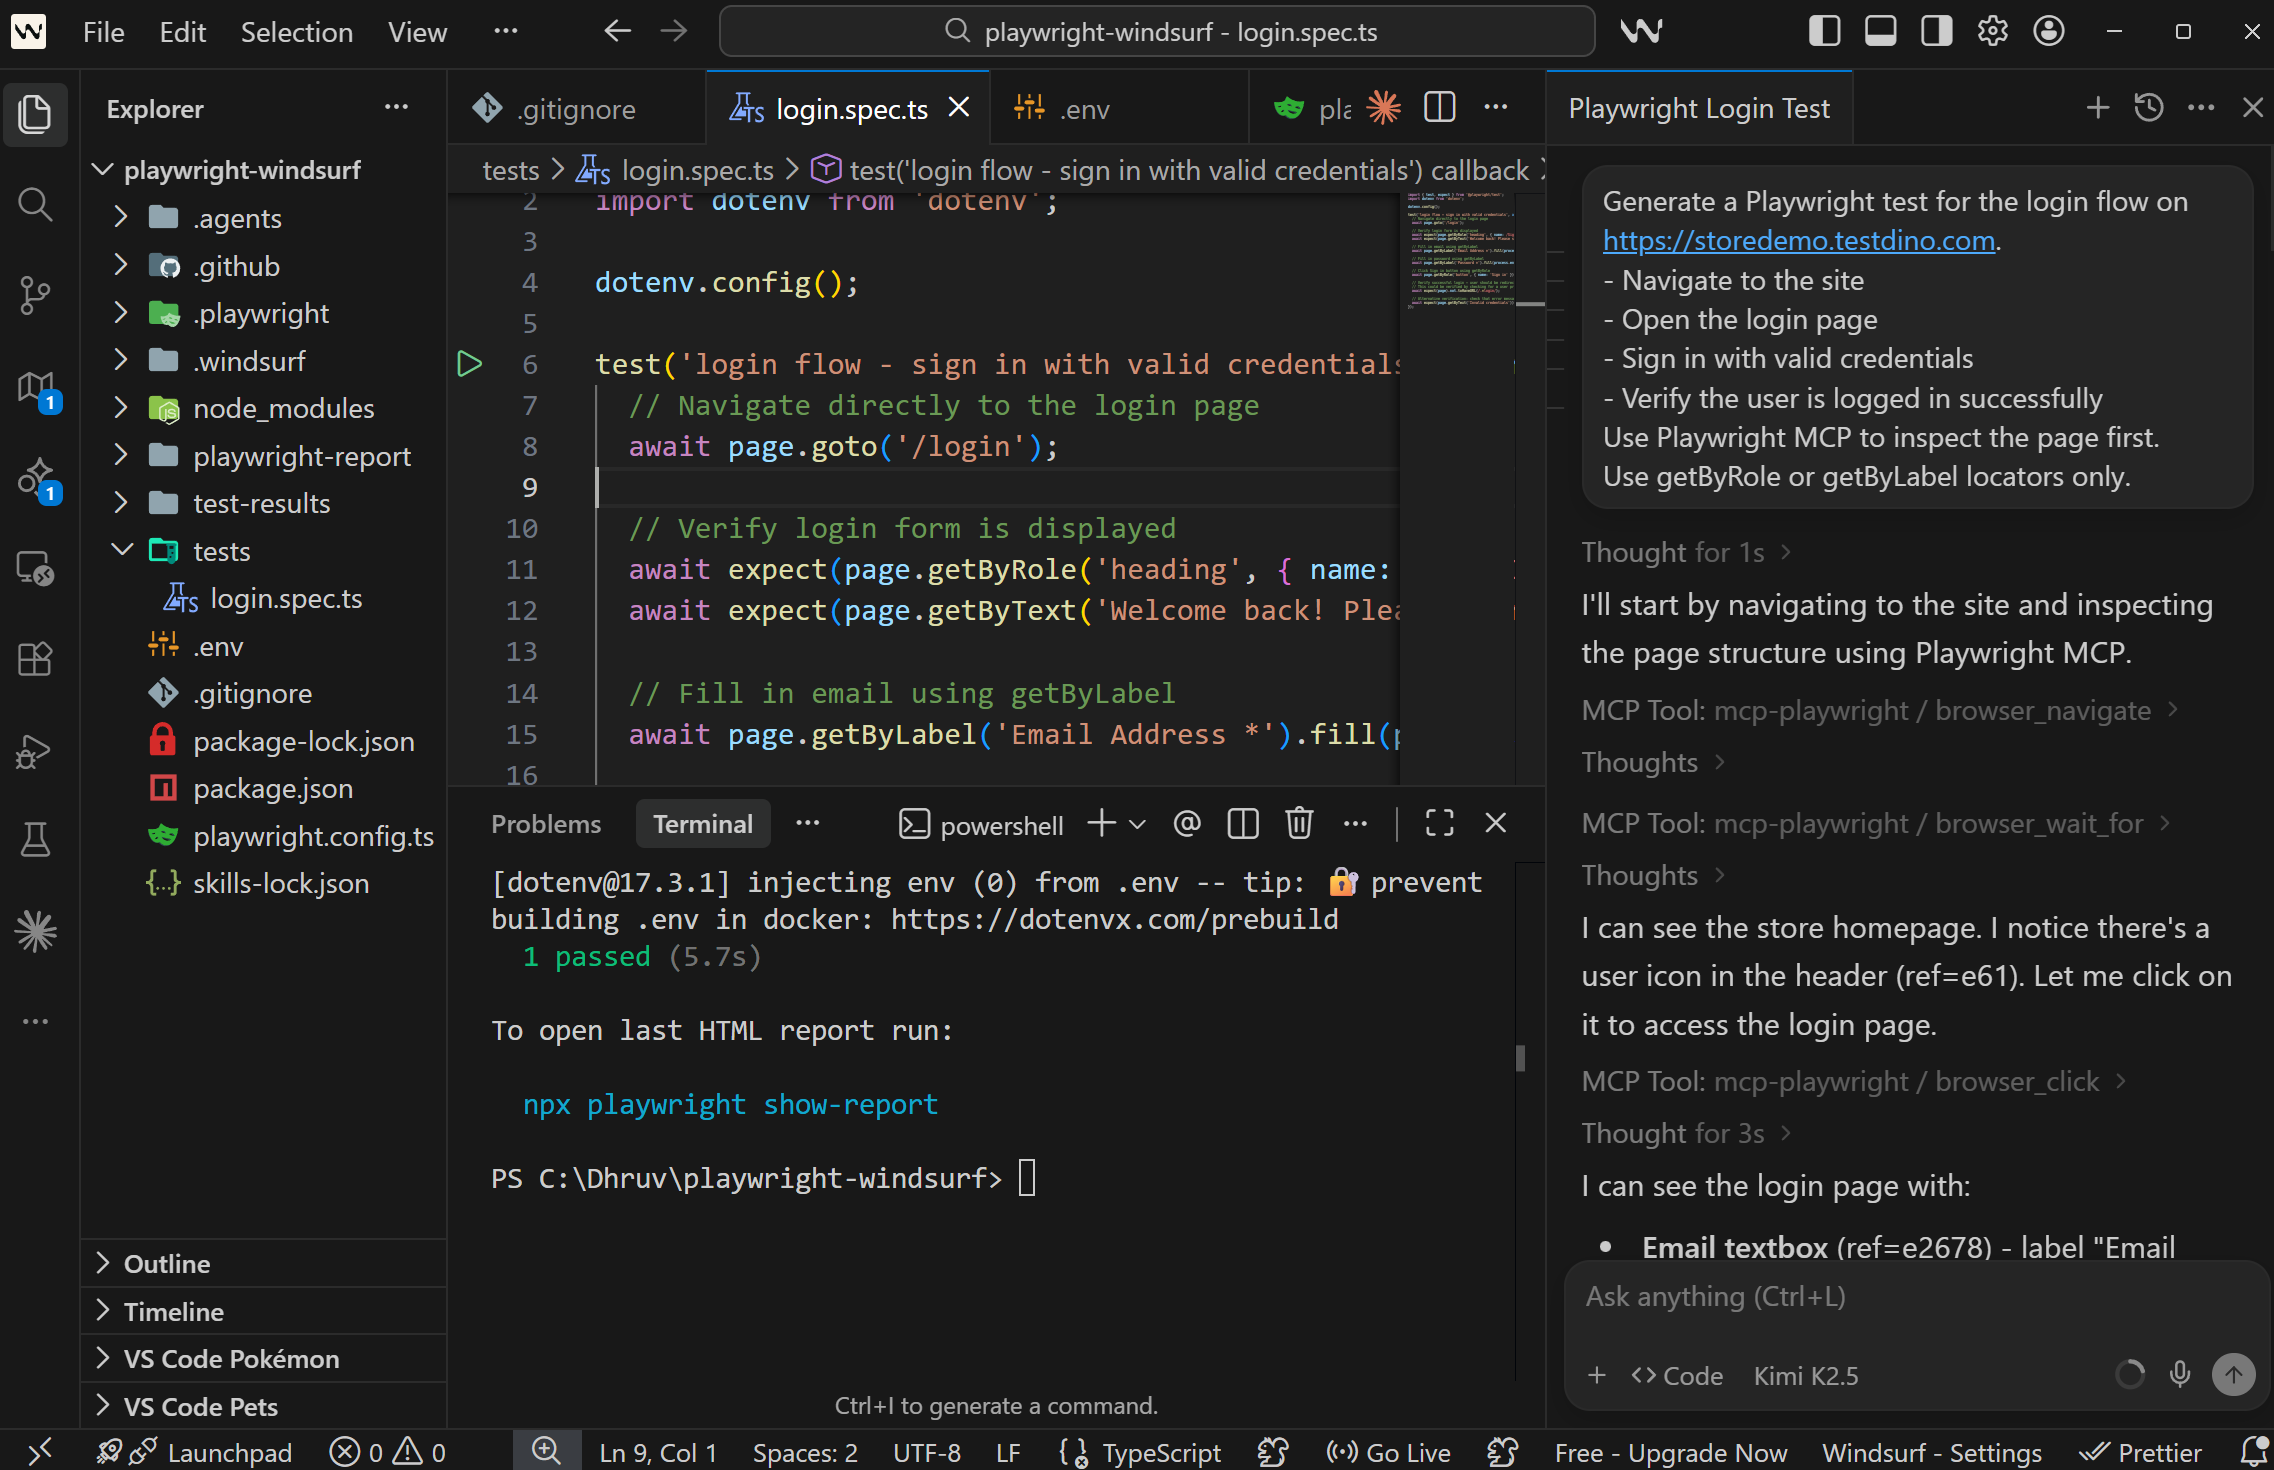Open the Search view in activity bar

point(35,205)
